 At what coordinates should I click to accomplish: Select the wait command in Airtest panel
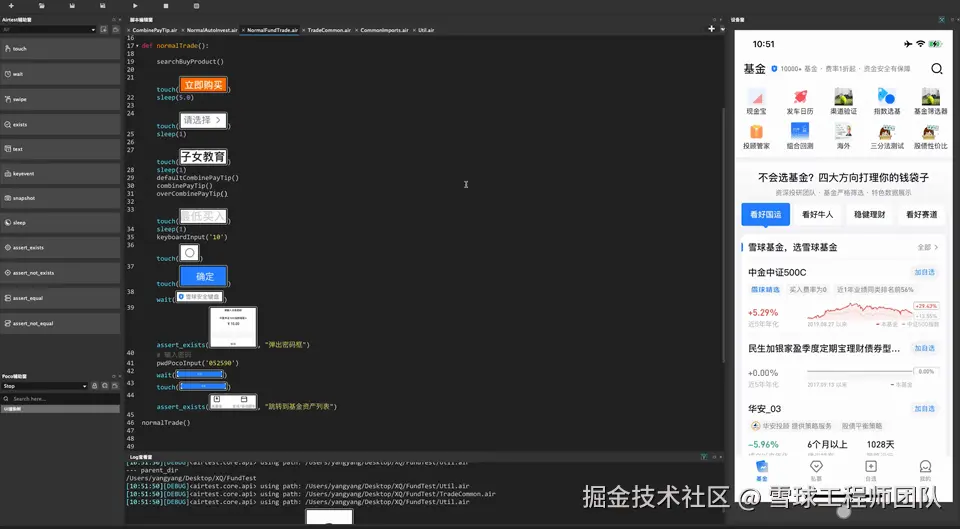(x=60, y=73)
